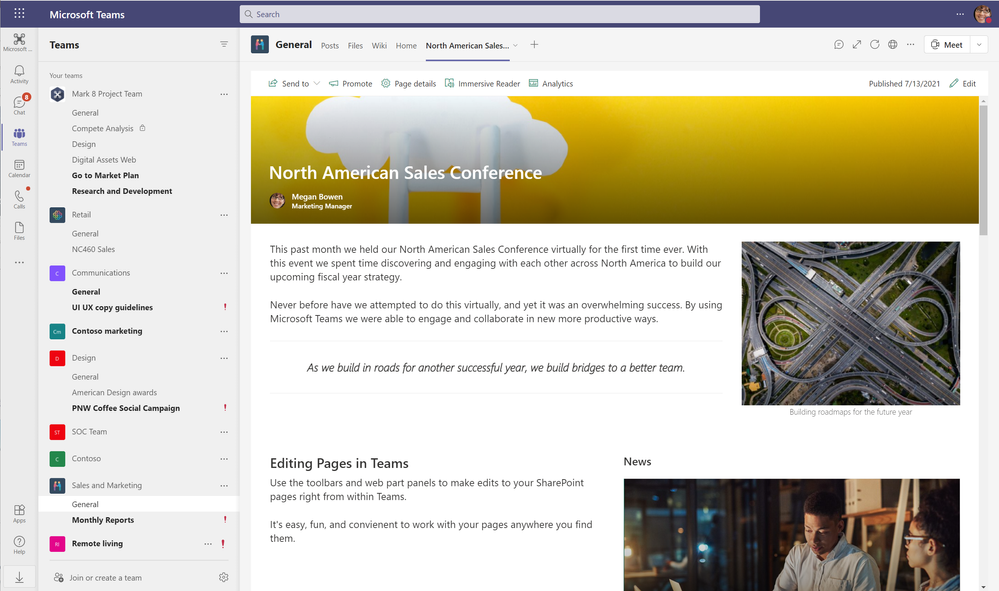Open the Files app in the rail
The image size is (999, 591).
click(19, 231)
